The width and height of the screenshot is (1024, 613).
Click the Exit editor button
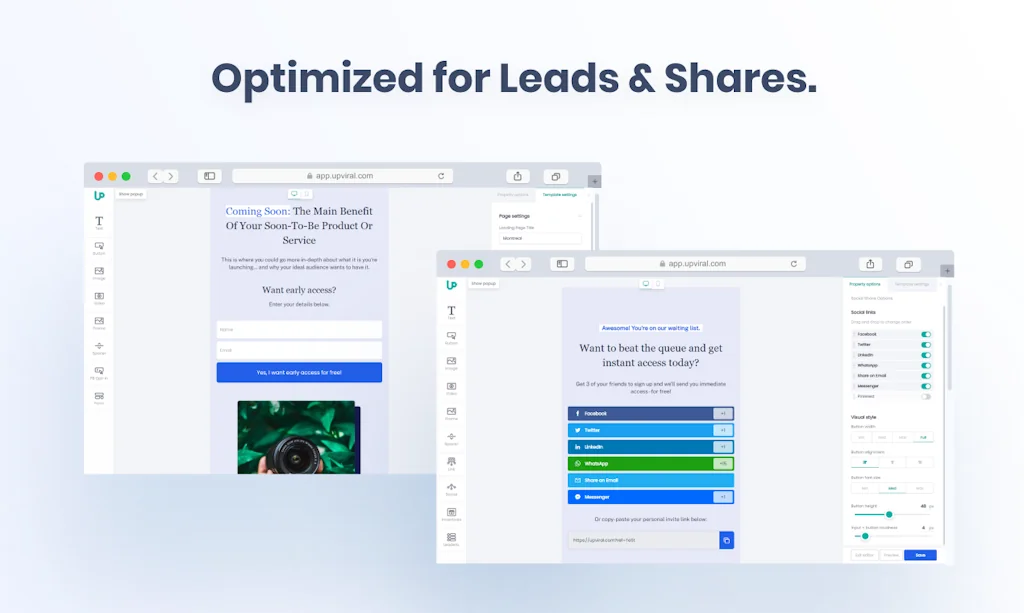tap(864, 555)
